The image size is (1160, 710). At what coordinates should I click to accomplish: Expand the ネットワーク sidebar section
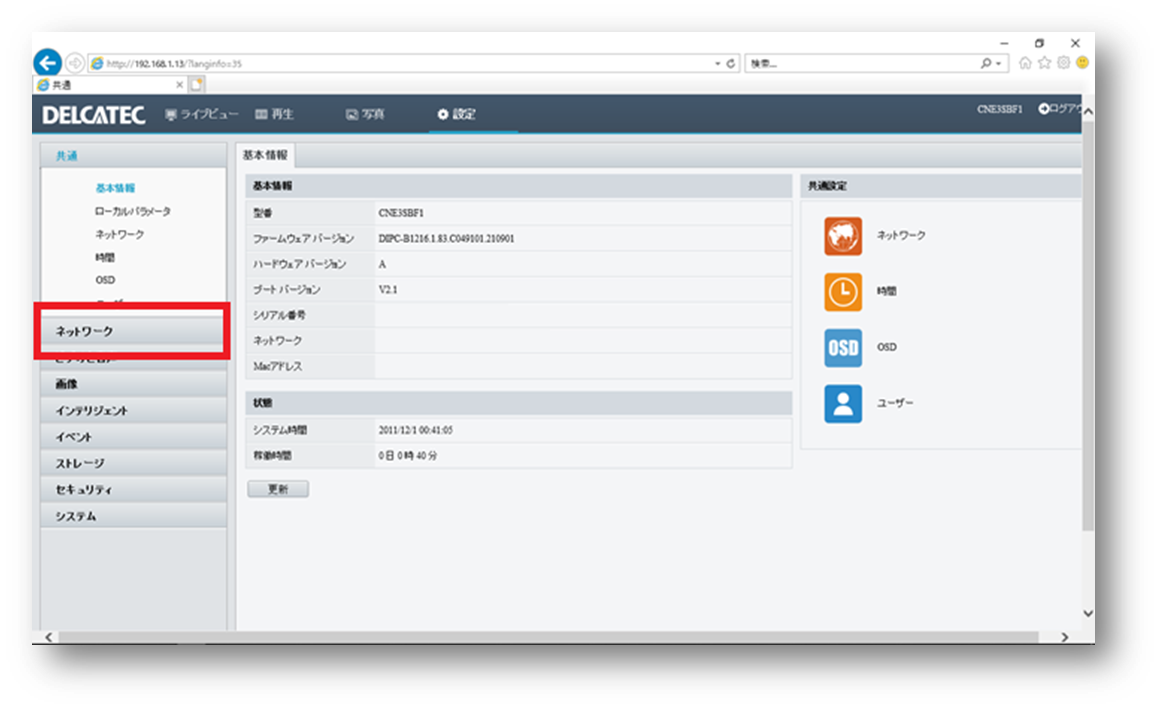coord(133,331)
